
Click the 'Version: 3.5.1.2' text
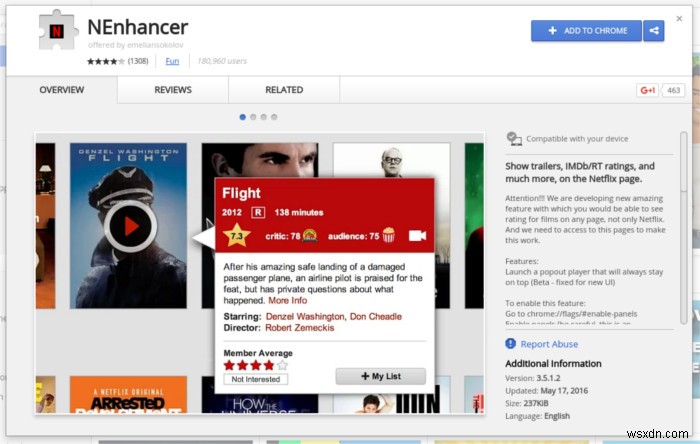533,378
